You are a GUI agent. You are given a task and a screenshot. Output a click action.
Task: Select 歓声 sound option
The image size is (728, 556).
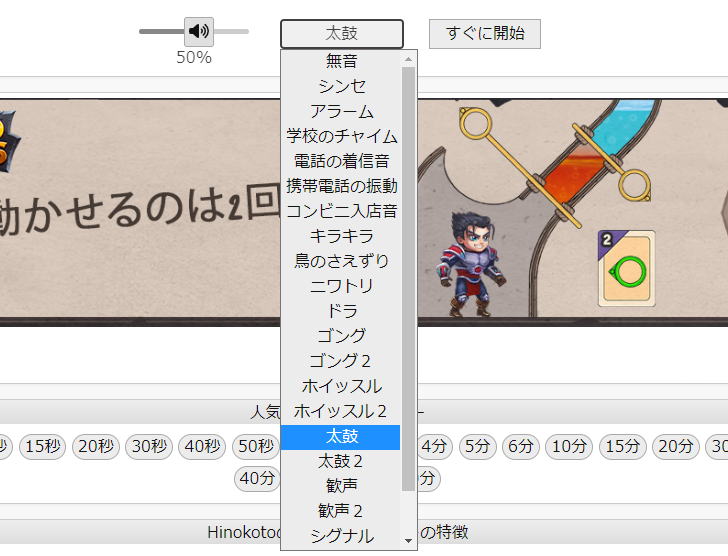pos(341,486)
